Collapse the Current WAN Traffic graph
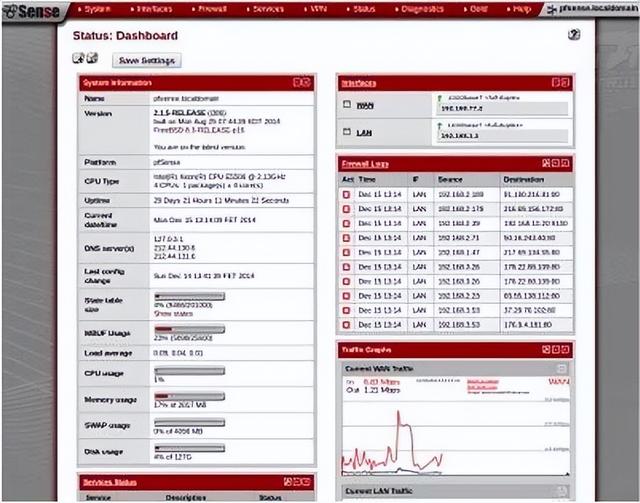 [562, 369]
